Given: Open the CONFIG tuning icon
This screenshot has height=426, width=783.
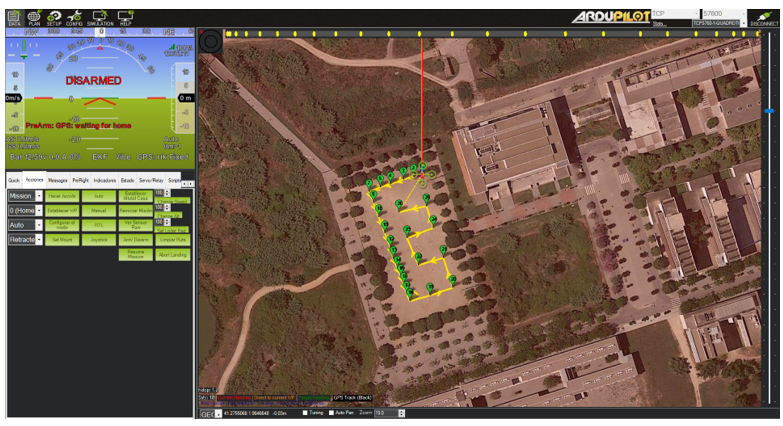Looking at the screenshot, I should coord(74,17).
